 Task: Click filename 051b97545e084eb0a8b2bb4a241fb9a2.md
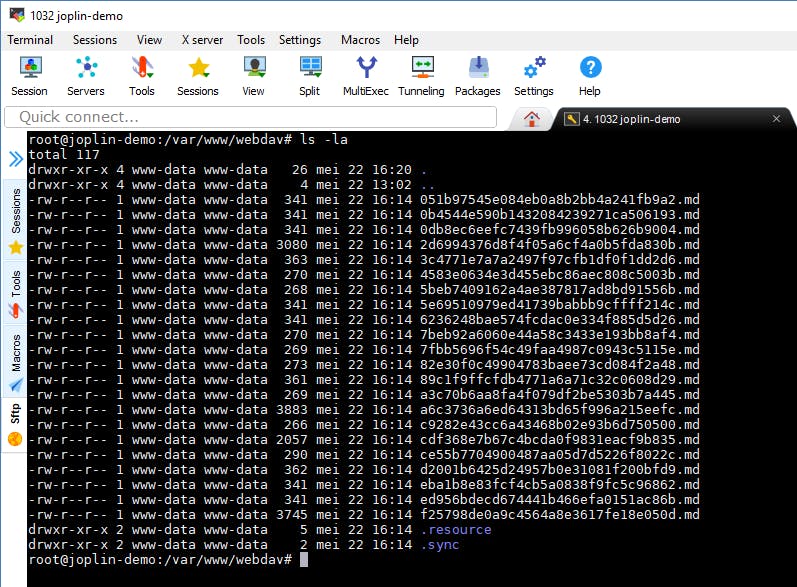tap(560, 199)
